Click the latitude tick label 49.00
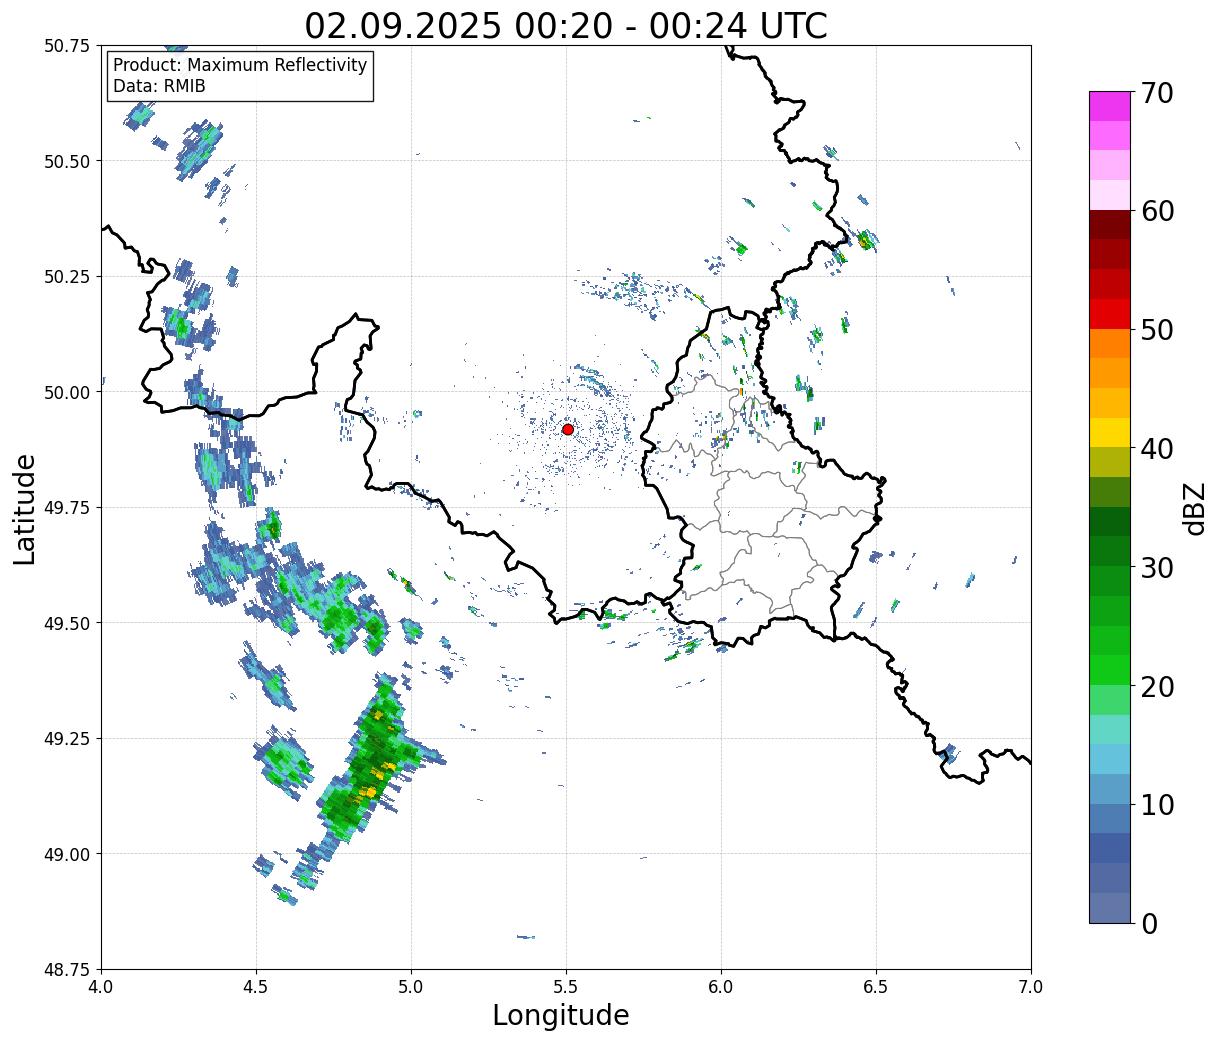This screenshot has height=1040, width=1219. [67, 854]
